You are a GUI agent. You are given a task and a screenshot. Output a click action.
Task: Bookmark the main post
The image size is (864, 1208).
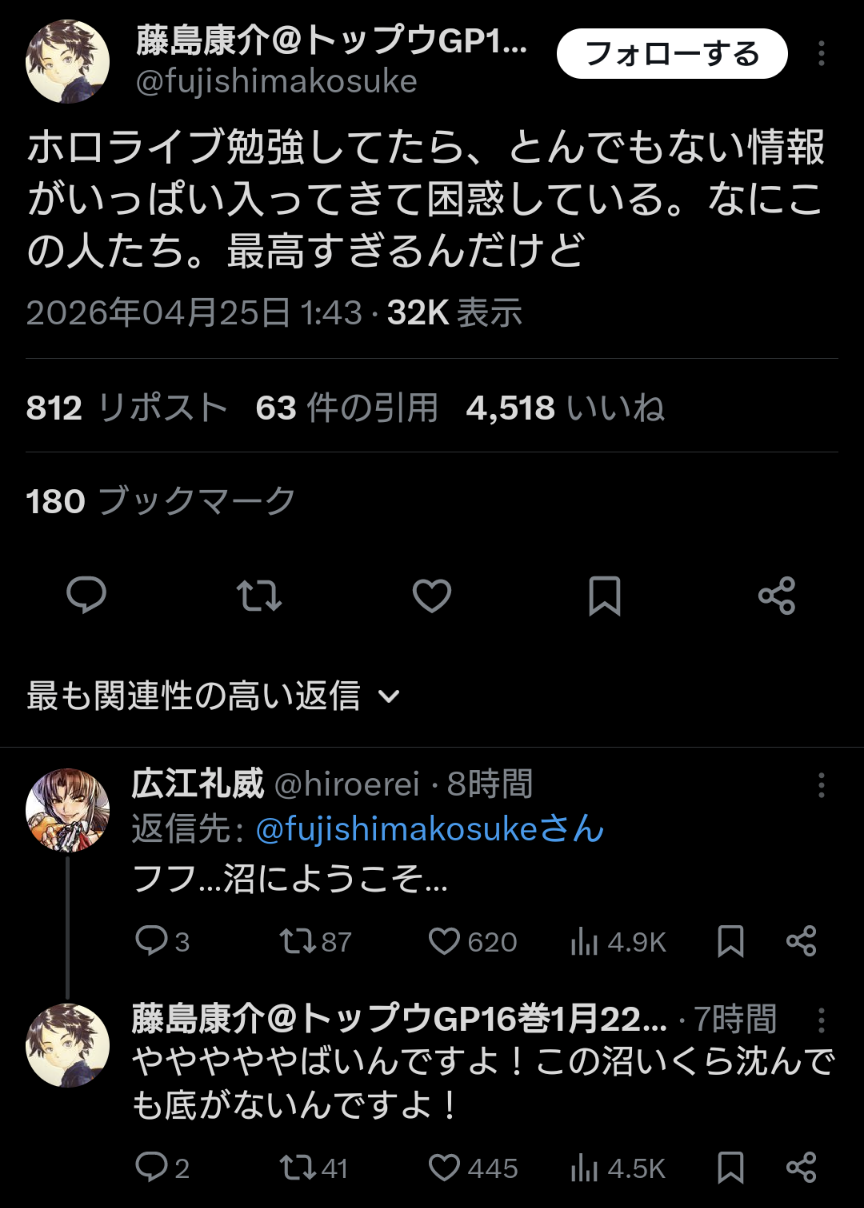(604, 596)
